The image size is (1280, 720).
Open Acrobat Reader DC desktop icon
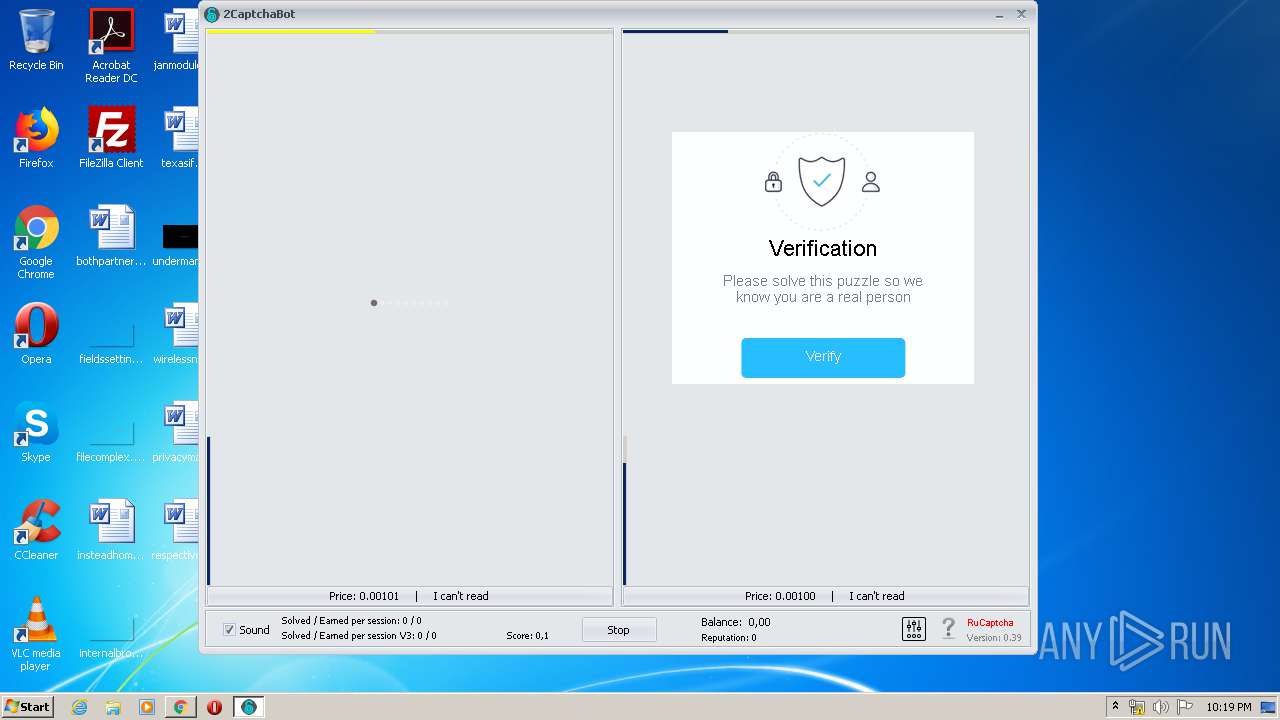pos(111,46)
